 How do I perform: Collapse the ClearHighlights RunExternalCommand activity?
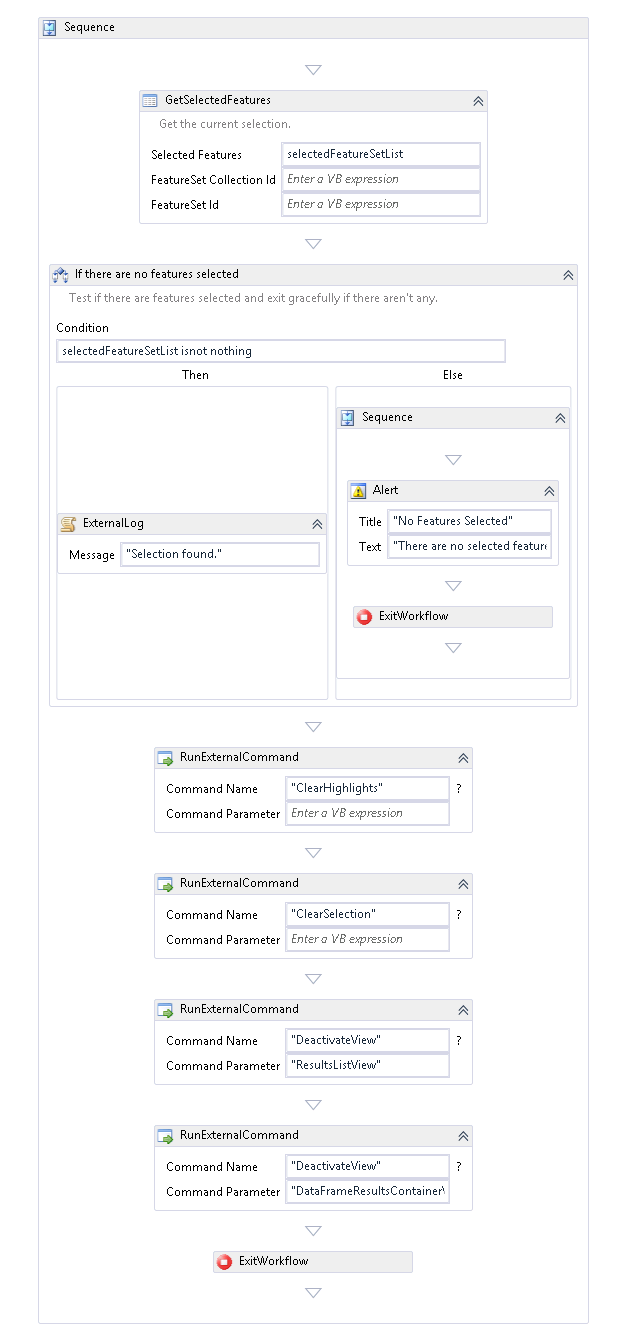463,759
